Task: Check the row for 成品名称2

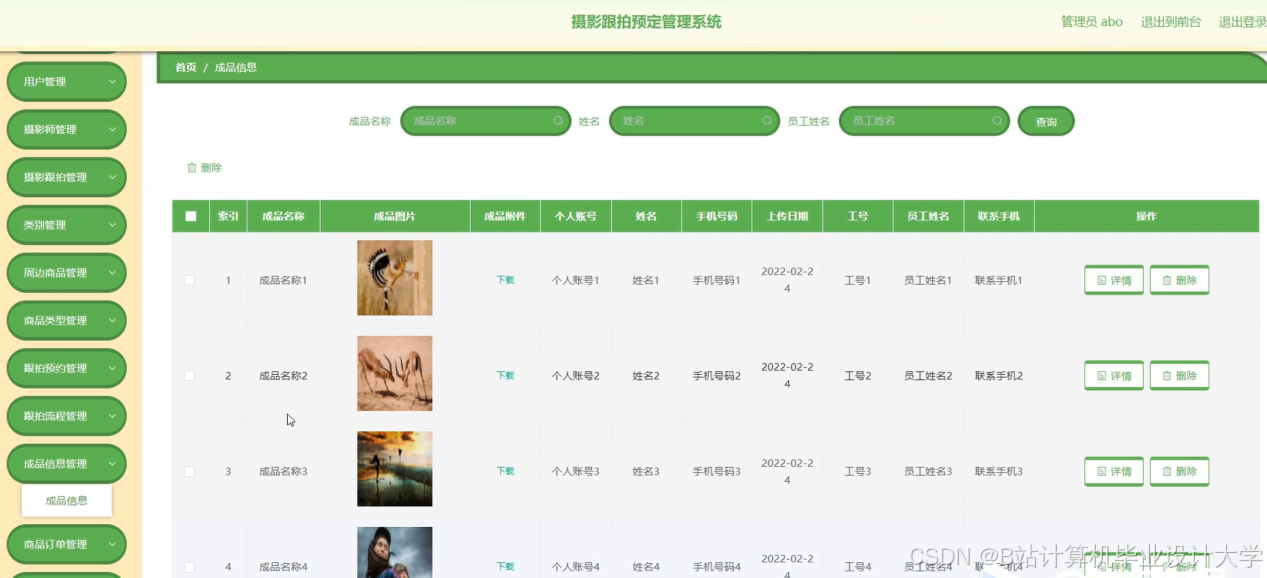Action: (x=190, y=376)
